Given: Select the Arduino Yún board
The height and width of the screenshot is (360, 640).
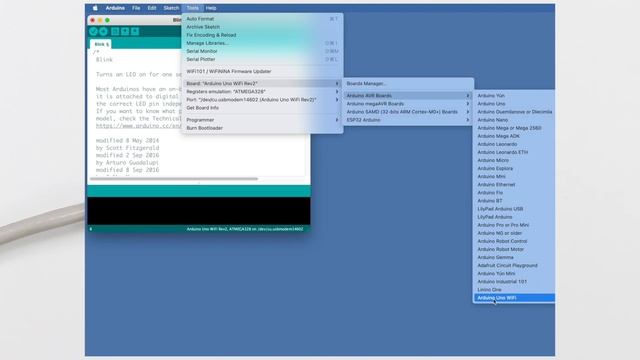Looking at the screenshot, I should click(x=514, y=96).
